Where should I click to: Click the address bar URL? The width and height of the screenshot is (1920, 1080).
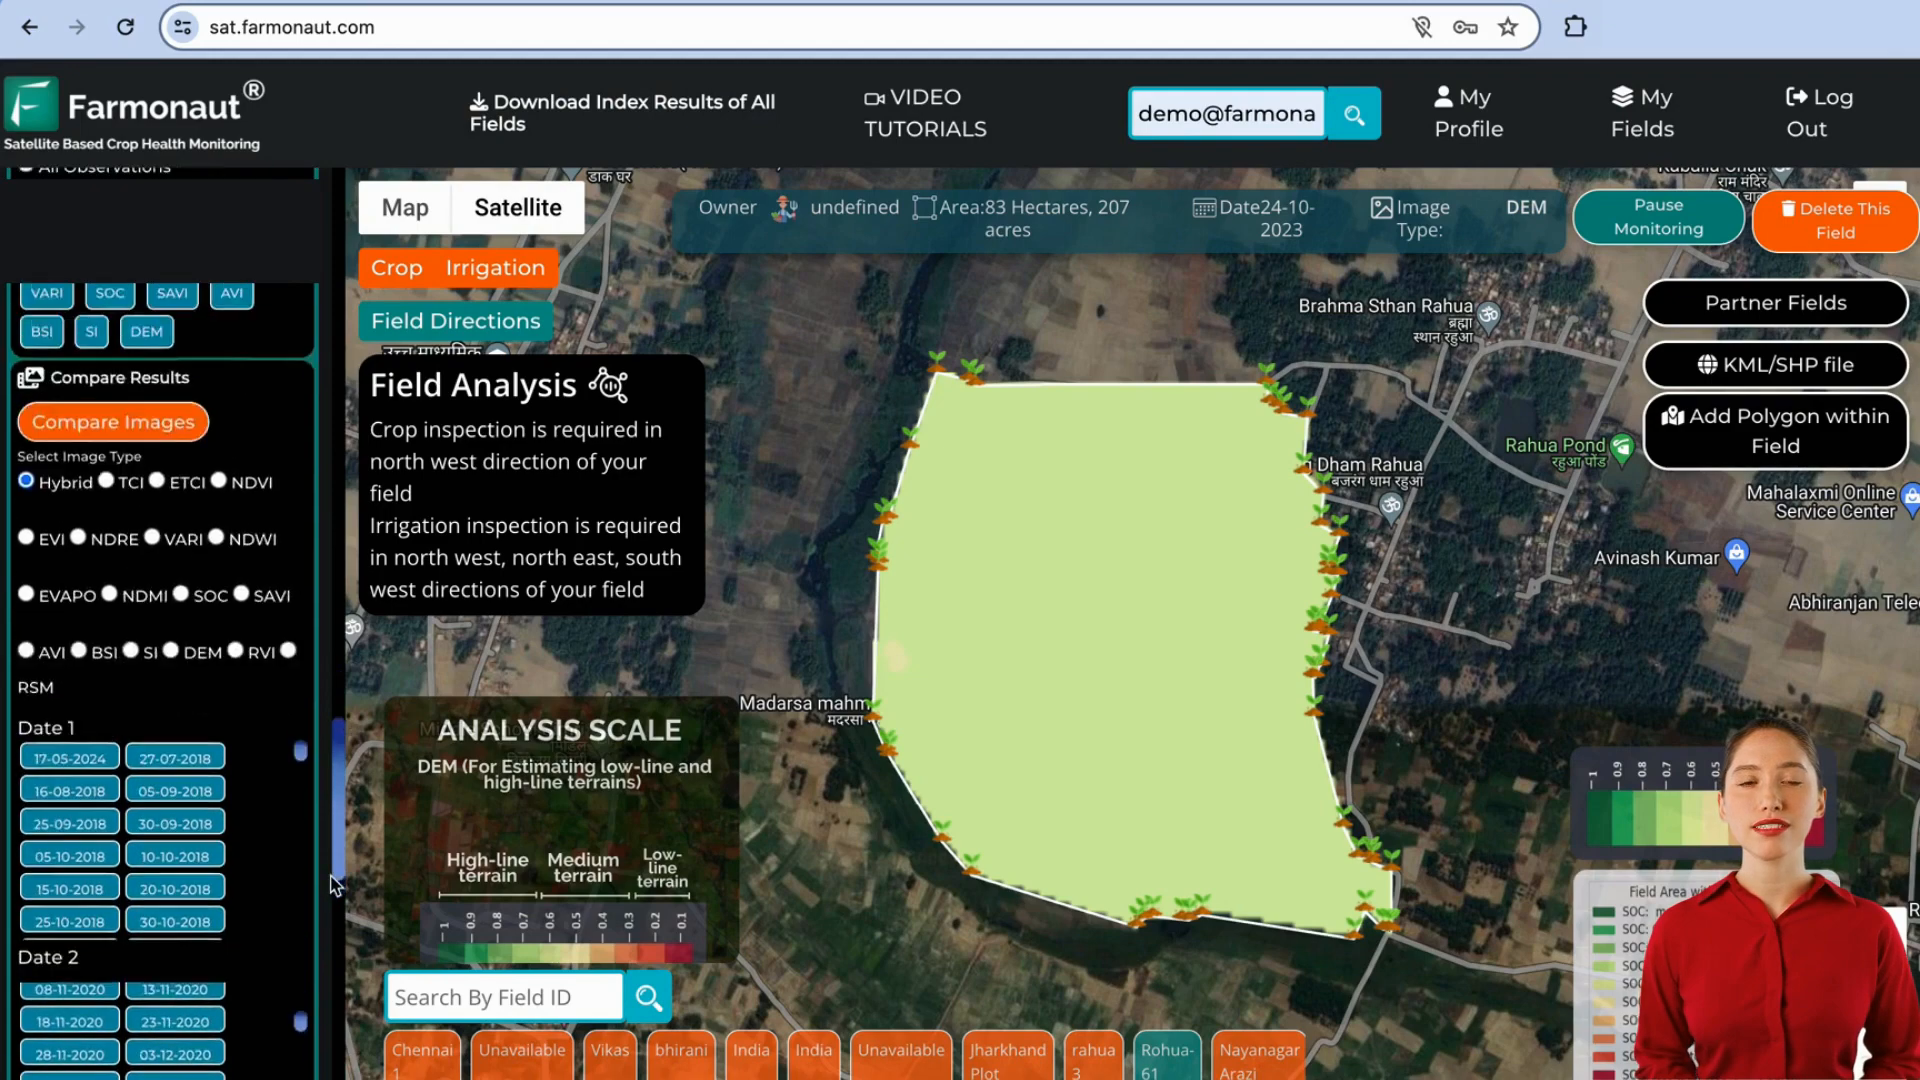291,27
